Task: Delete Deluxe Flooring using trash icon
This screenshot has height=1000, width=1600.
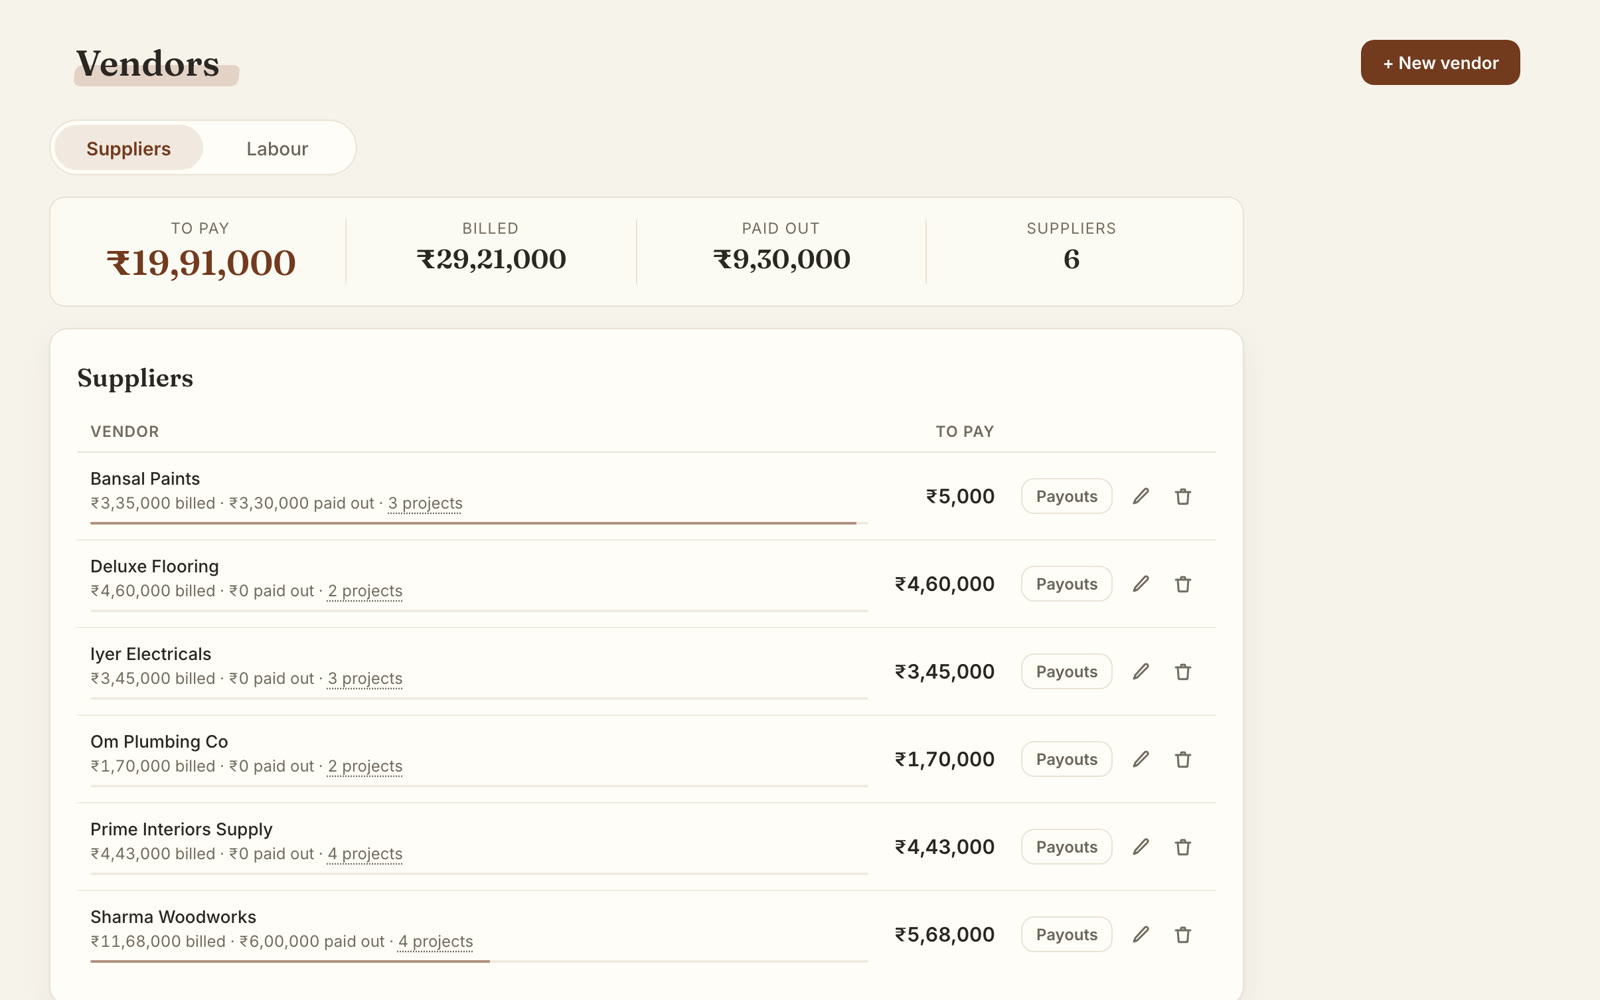Action: pos(1183,584)
